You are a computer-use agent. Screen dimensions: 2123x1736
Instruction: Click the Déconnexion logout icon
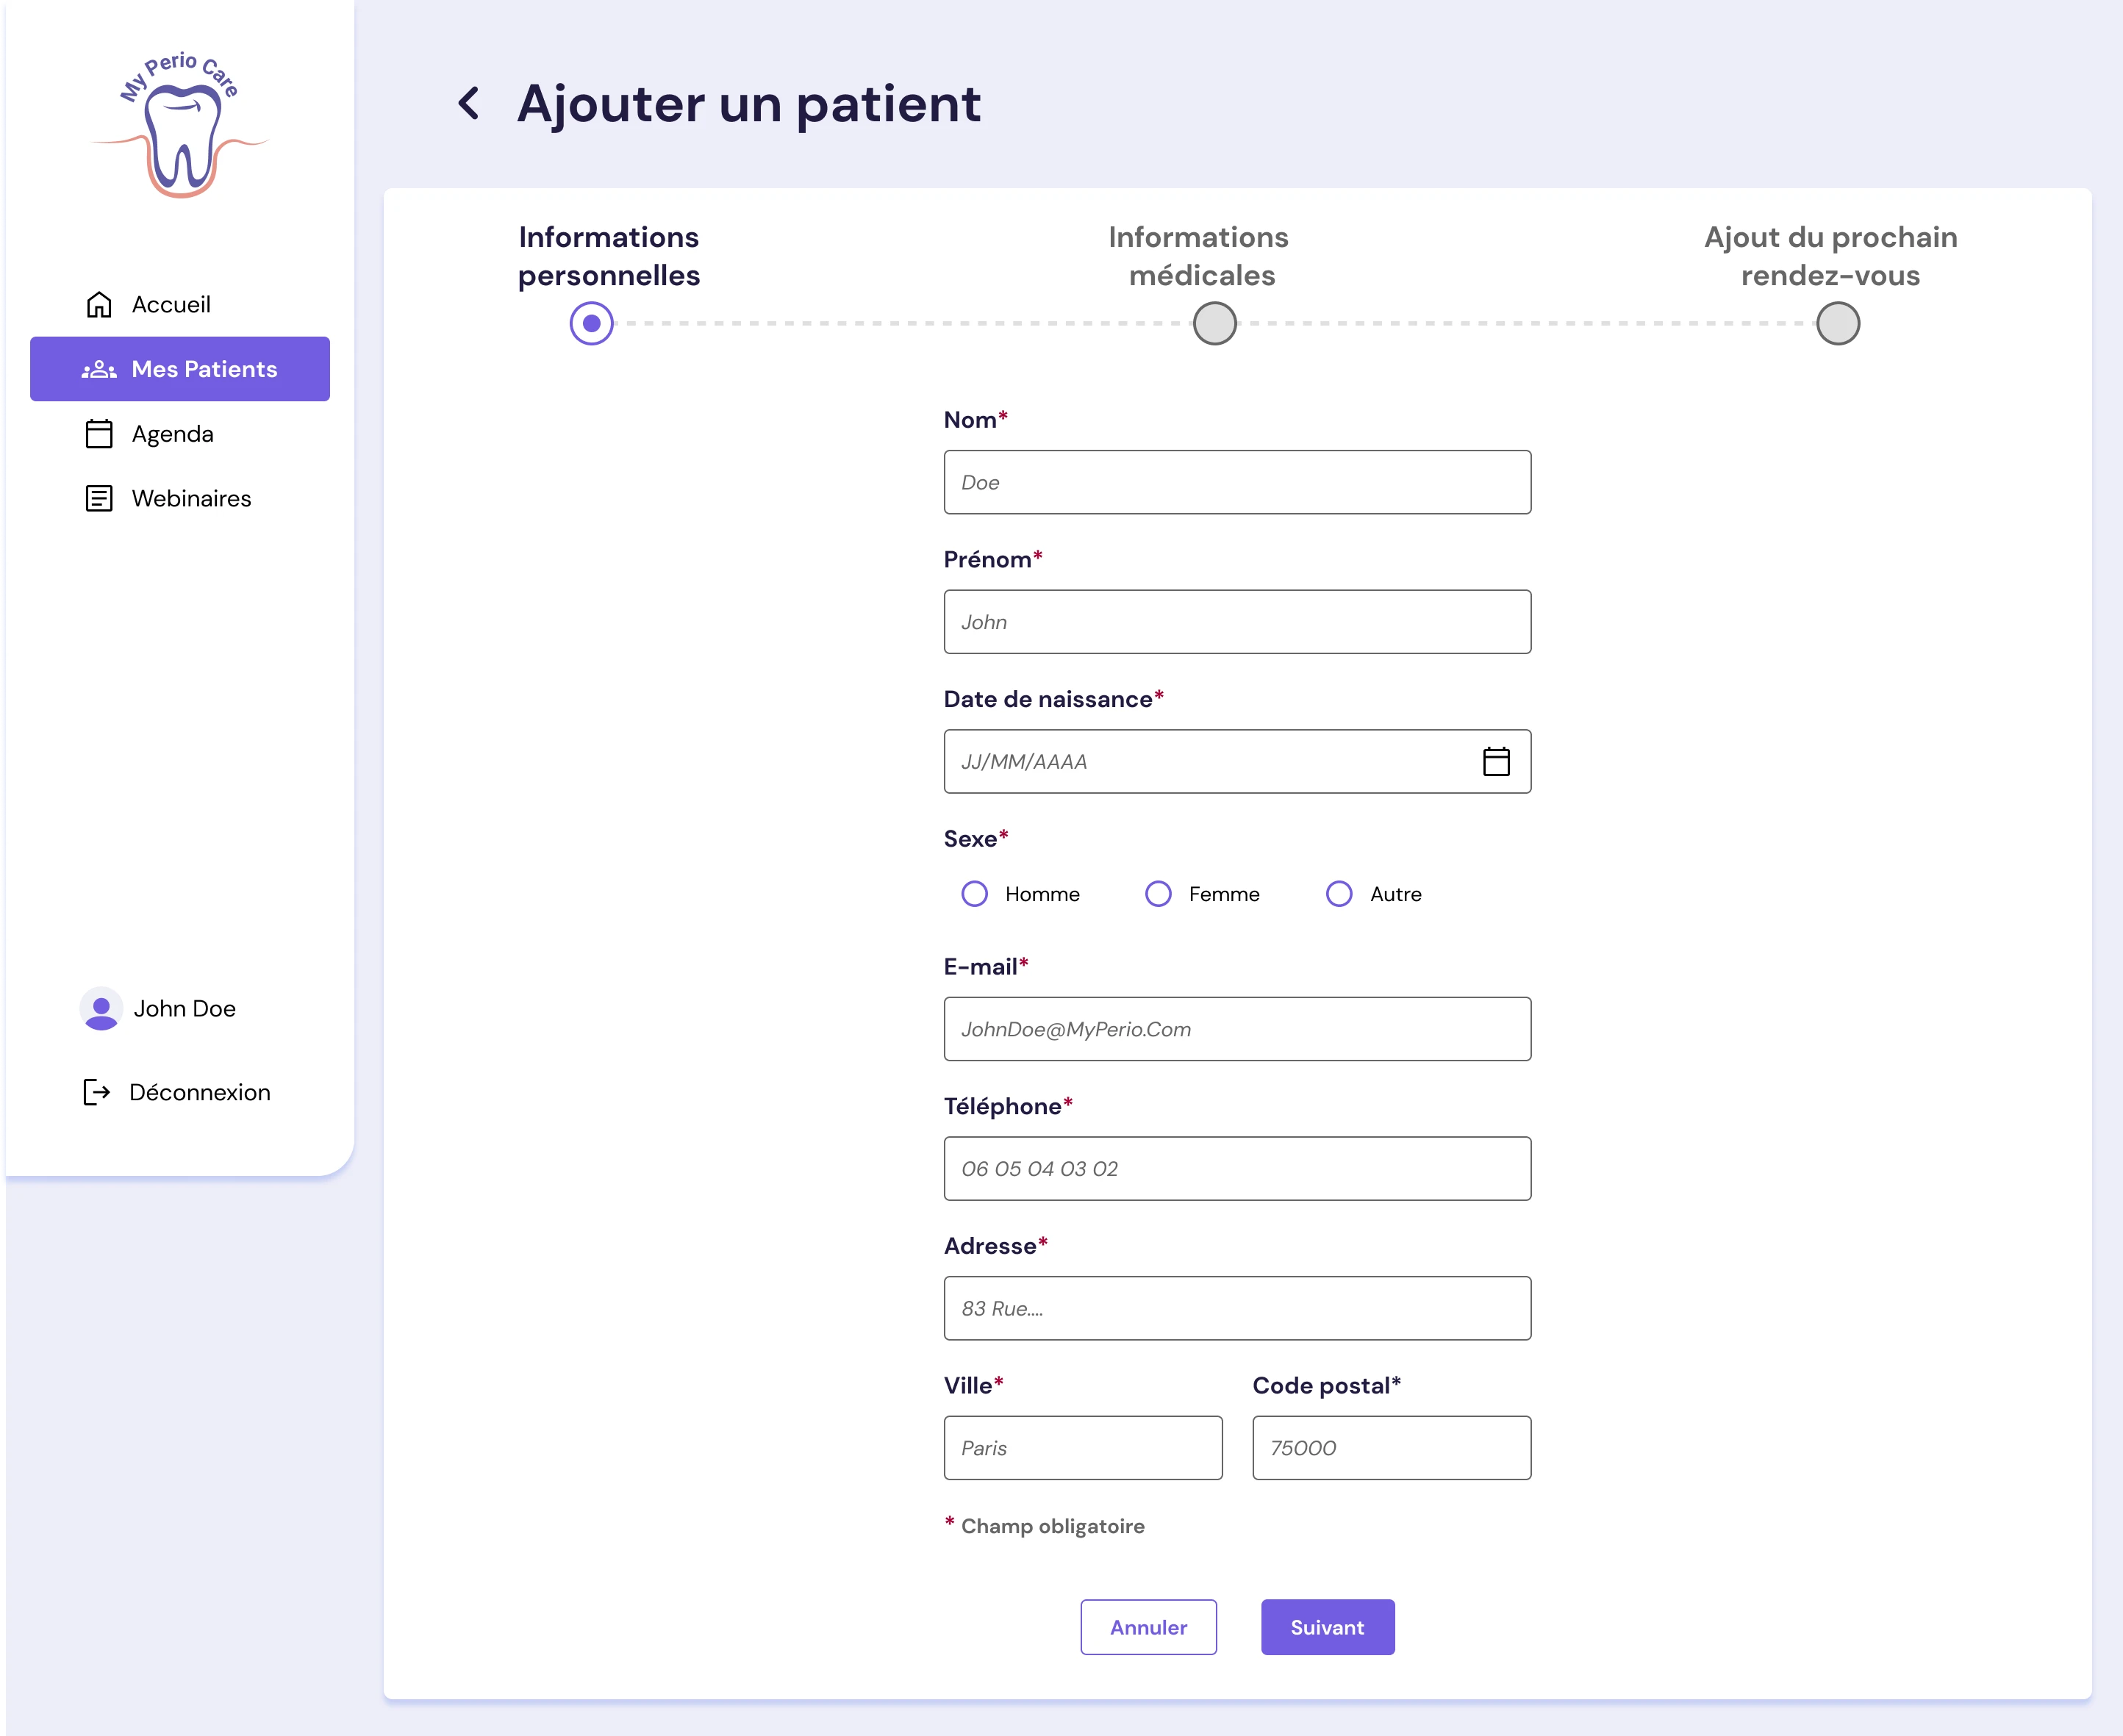[x=96, y=1092]
